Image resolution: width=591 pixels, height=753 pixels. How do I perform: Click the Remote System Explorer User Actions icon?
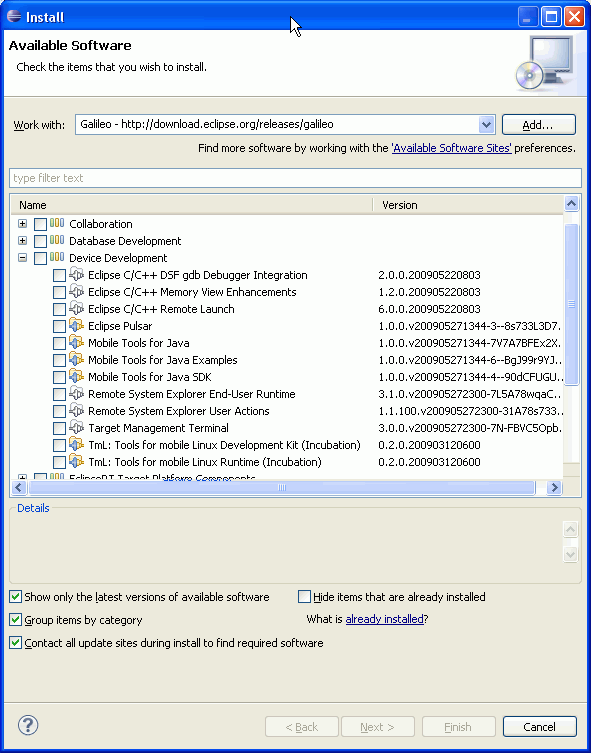pyautogui.click(x=77, y=411)
